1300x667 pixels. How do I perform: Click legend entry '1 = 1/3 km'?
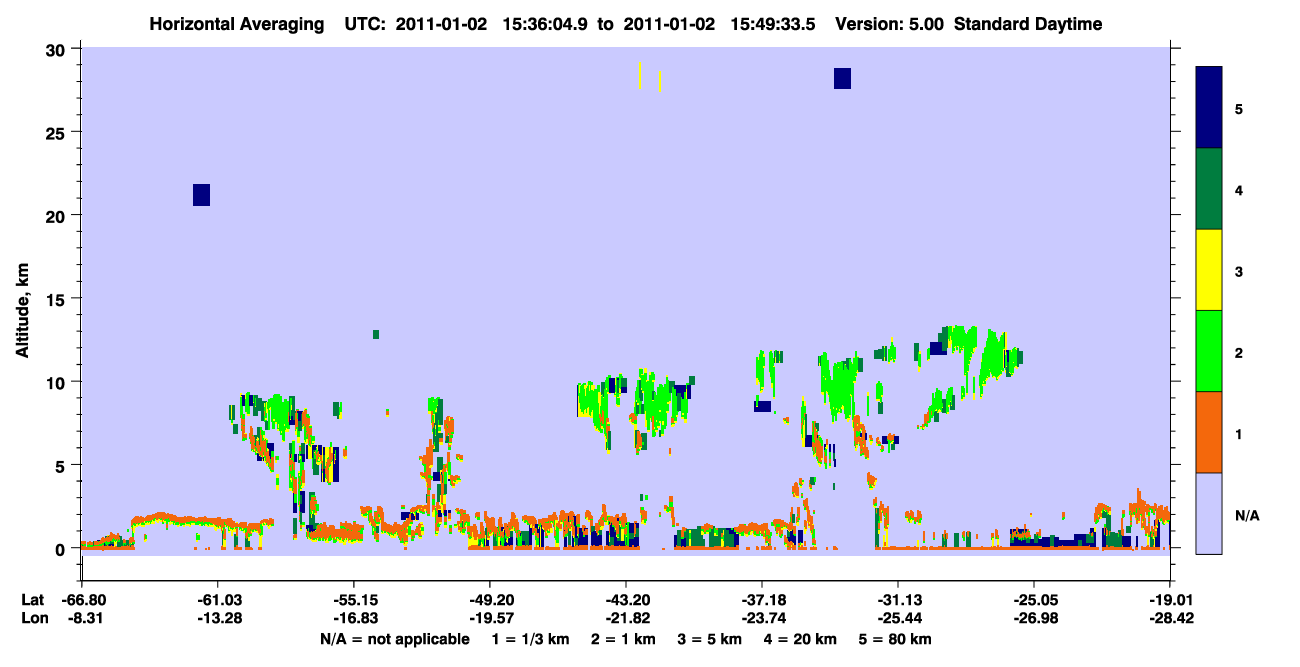pyautogui.click(x=529, y=639)
